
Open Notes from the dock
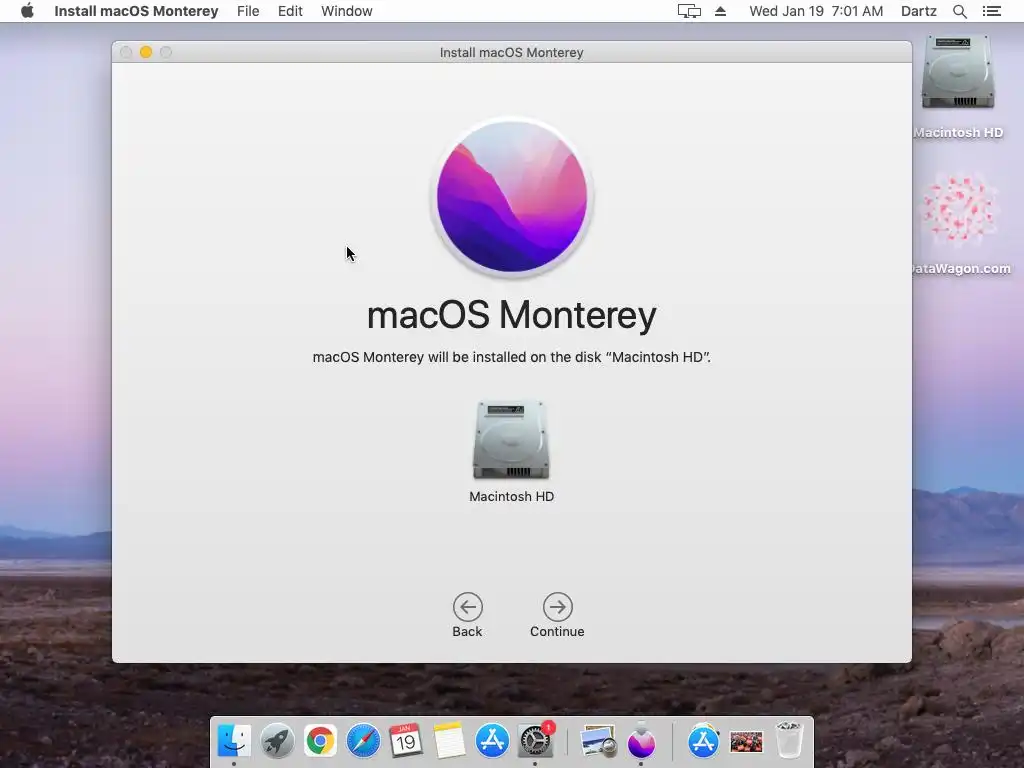tap(449, 741)
